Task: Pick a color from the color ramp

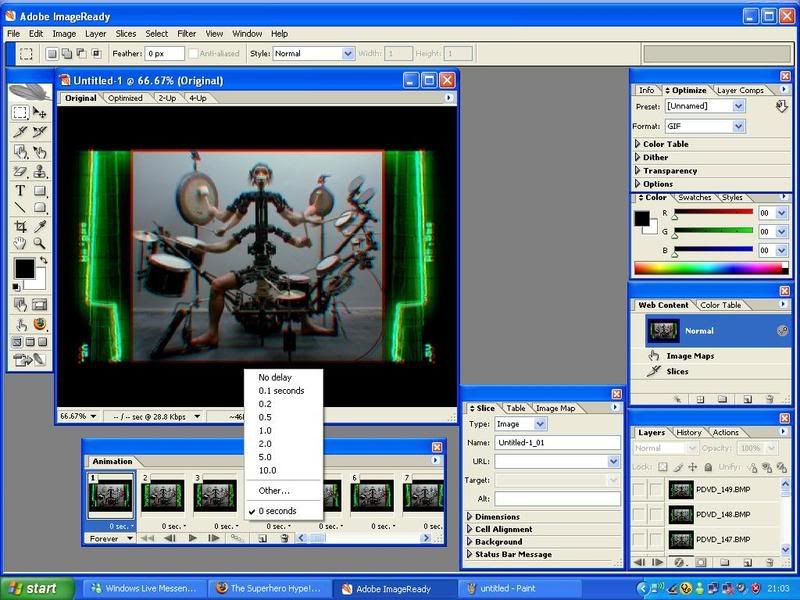Action: point(711,268)
